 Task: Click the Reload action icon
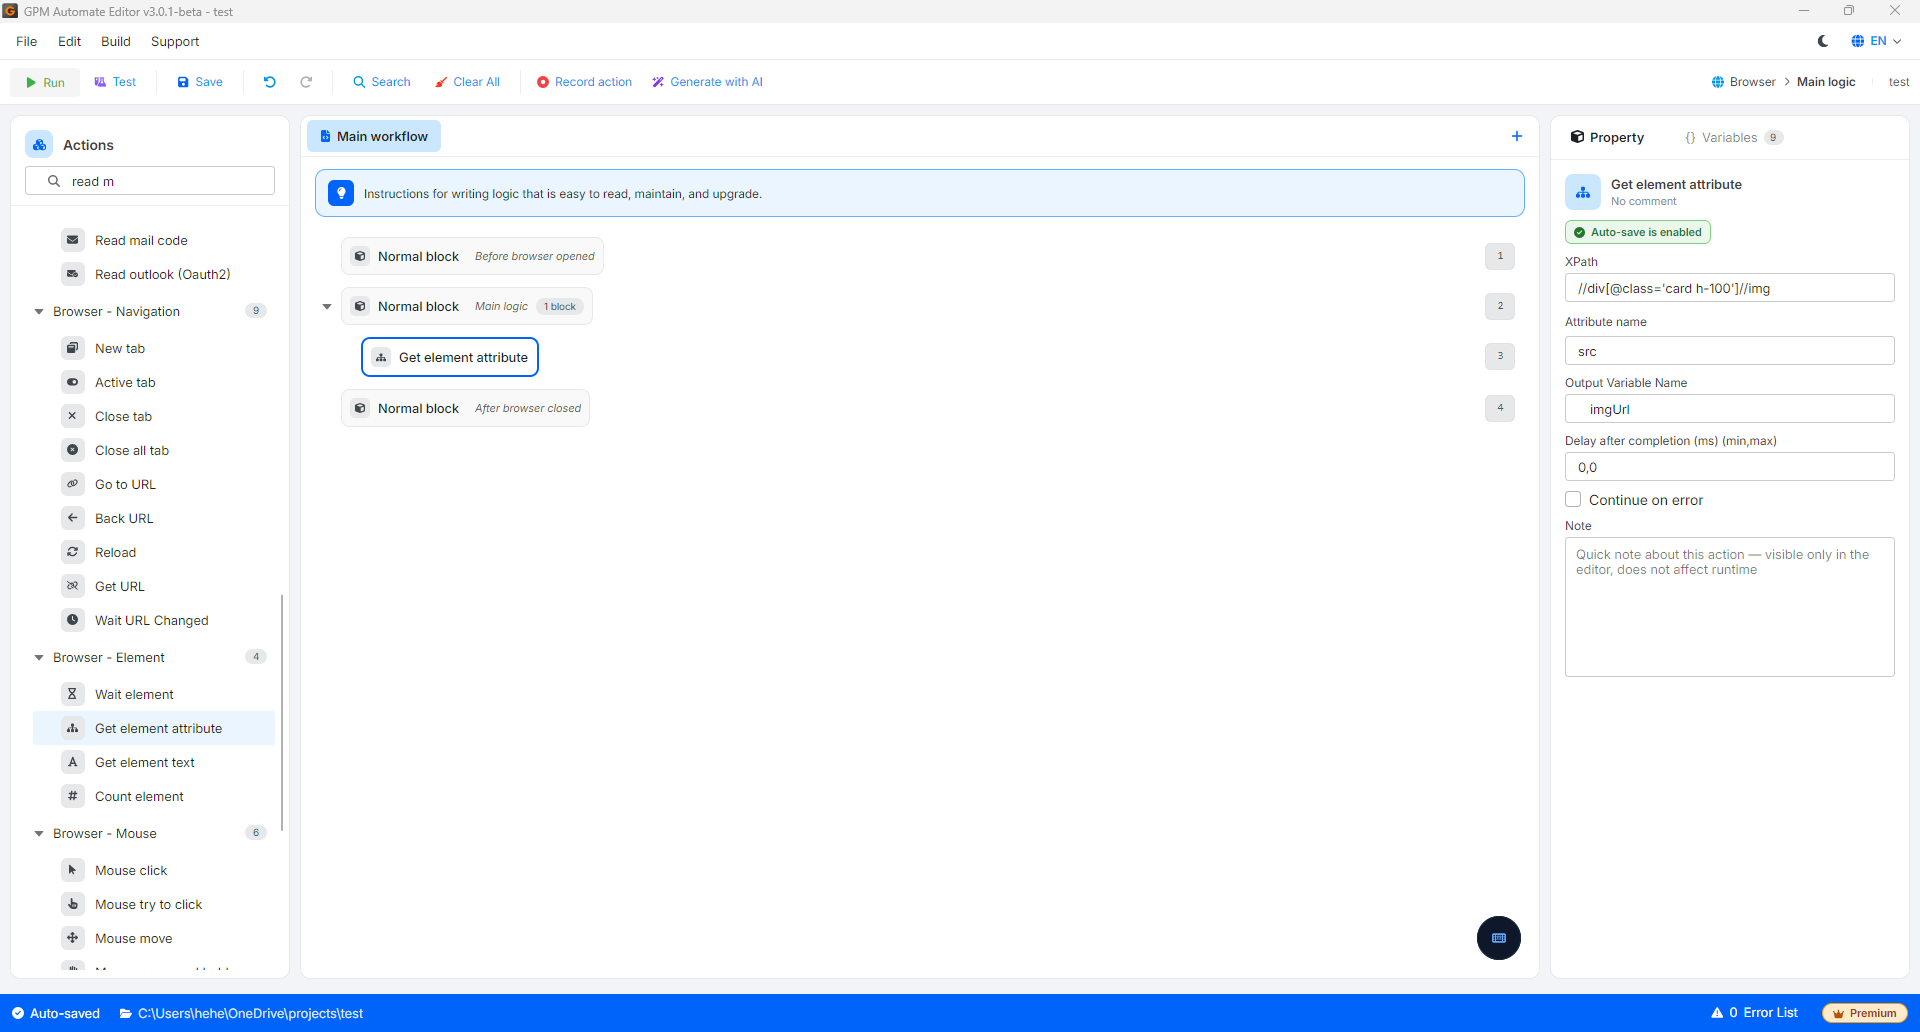coord(73,552)
